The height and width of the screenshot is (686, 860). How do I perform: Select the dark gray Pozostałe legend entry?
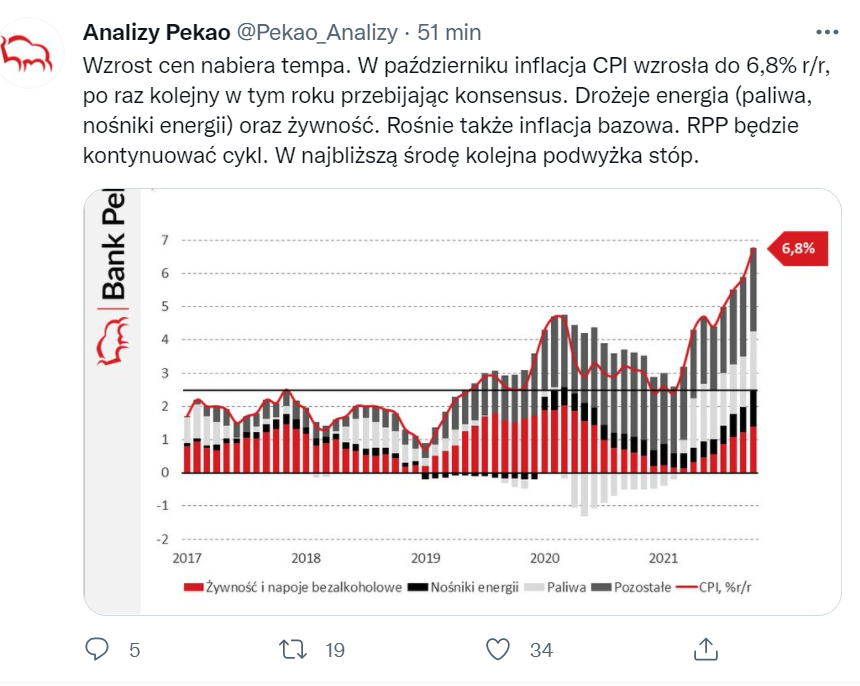coord(637,587)
